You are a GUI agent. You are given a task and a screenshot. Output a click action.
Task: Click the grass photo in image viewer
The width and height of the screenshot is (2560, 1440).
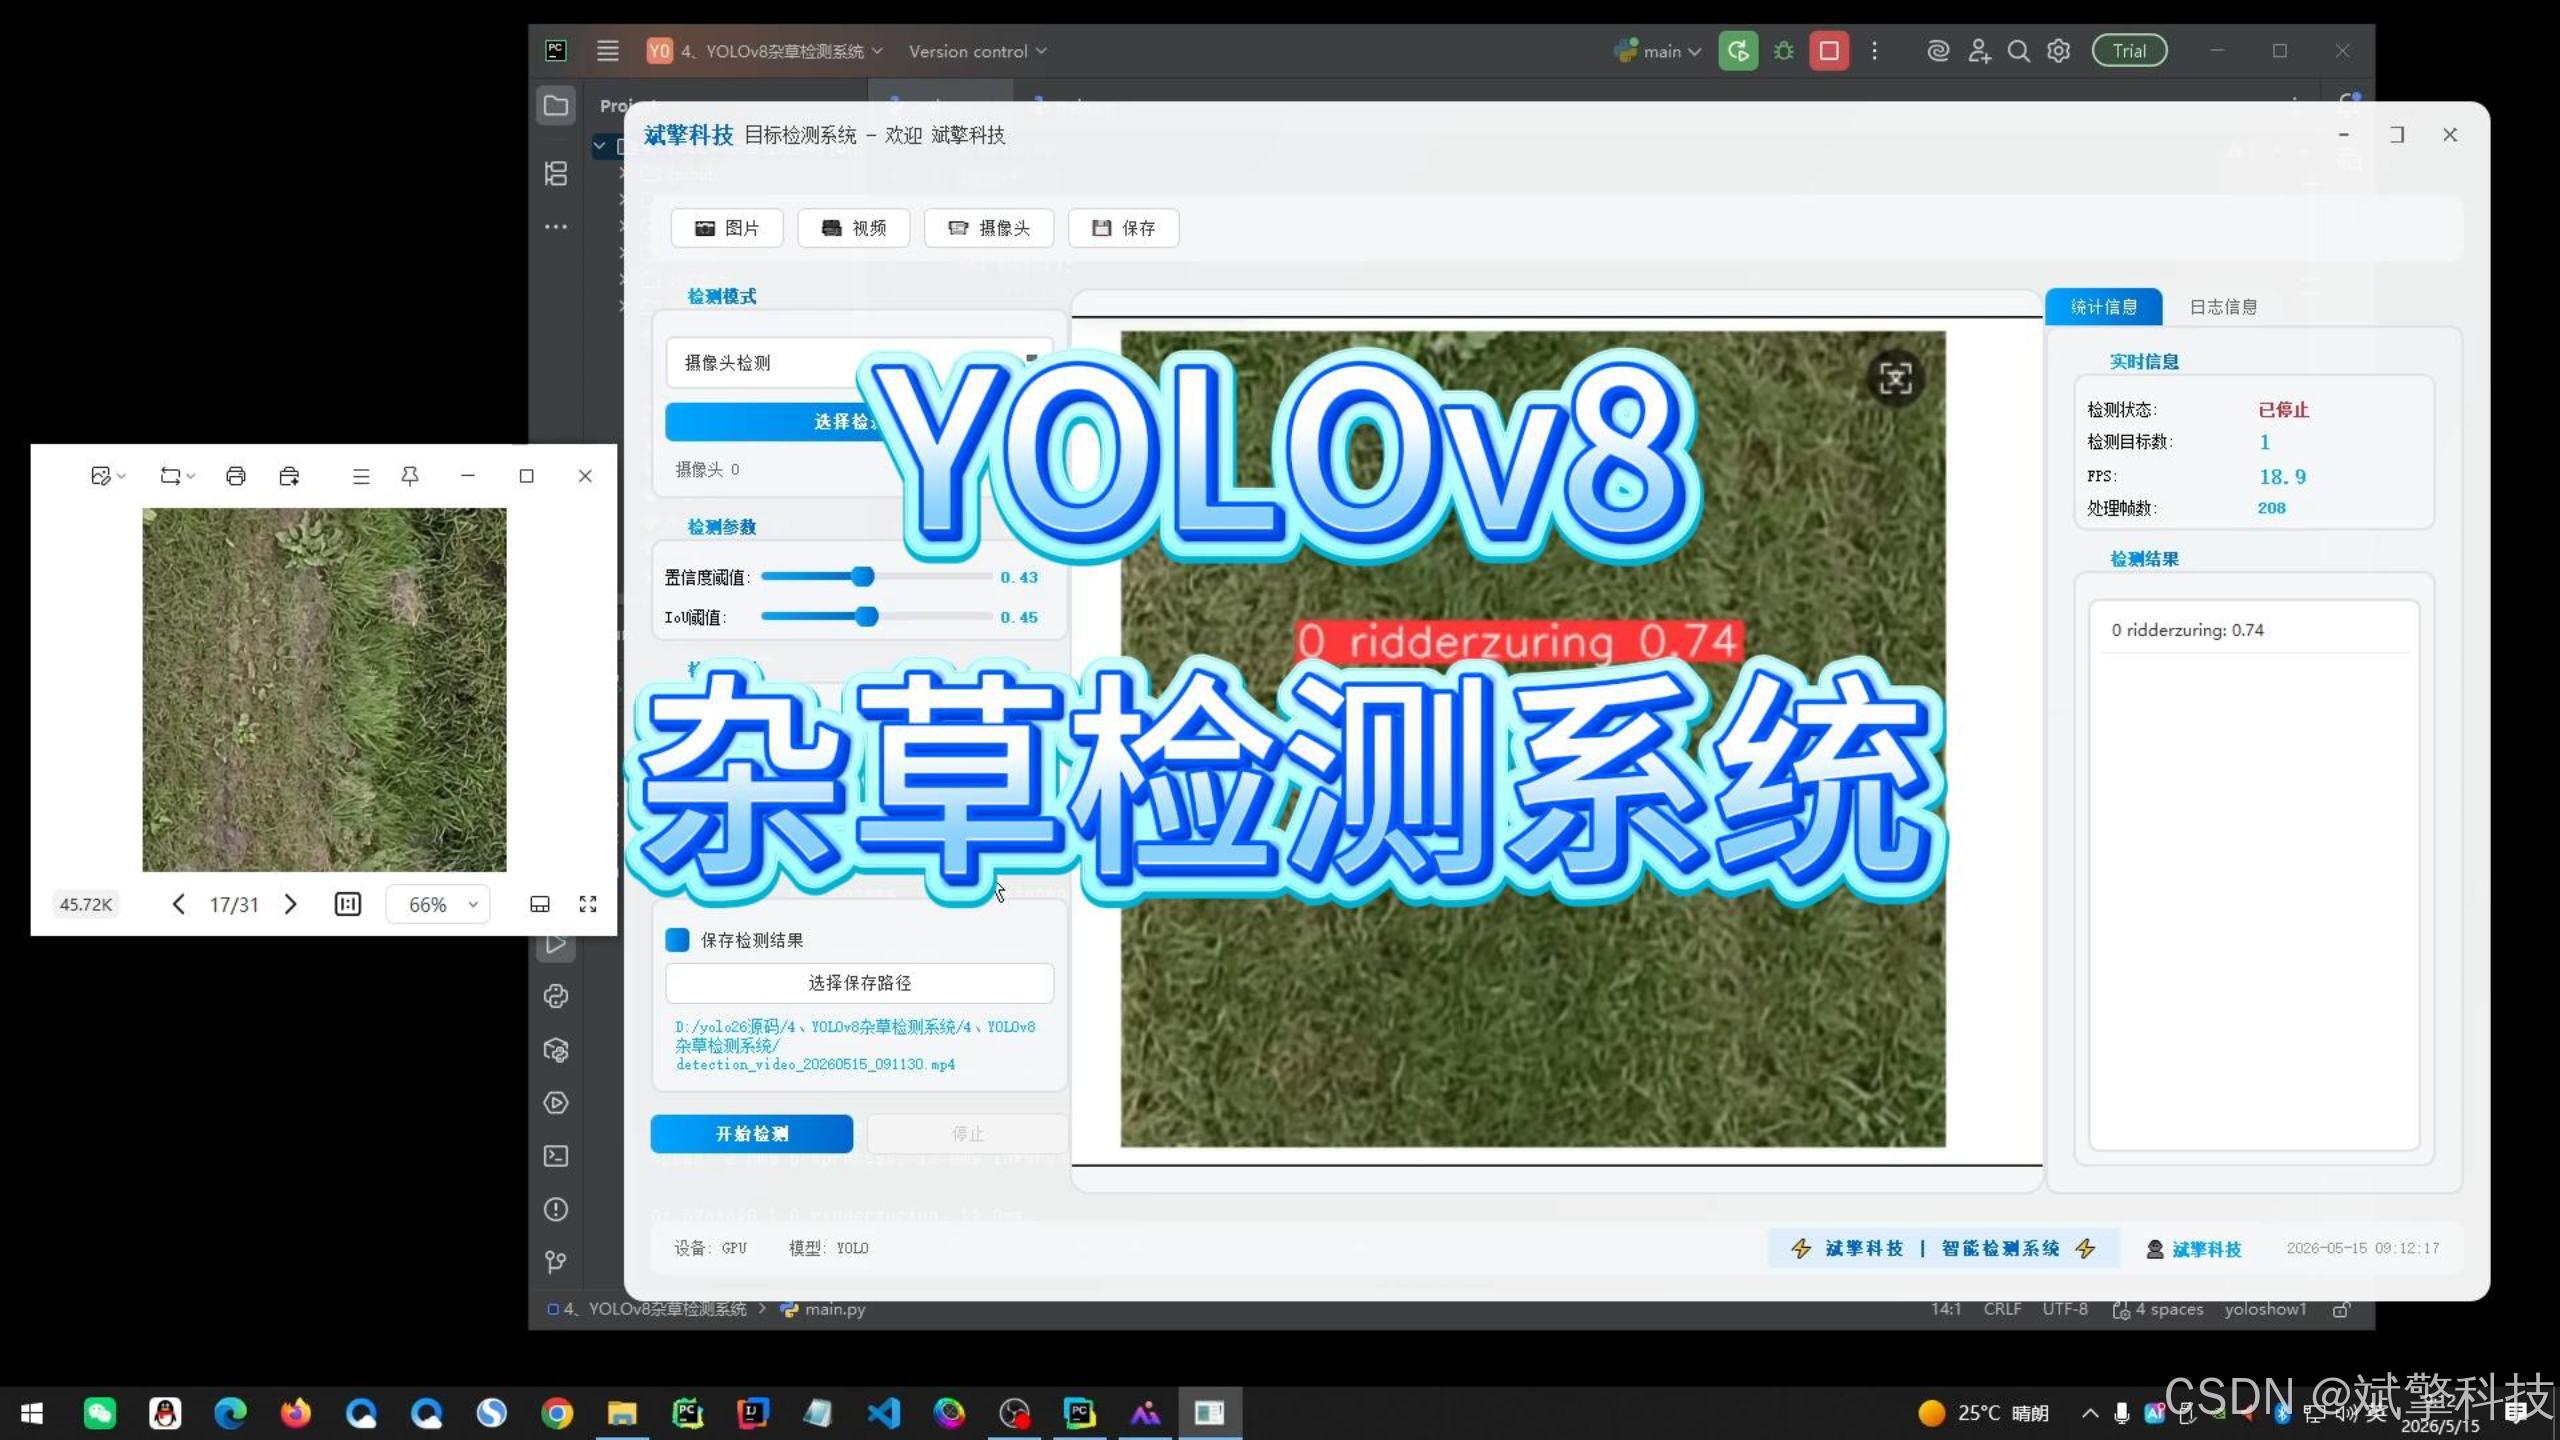pos(324,690)
